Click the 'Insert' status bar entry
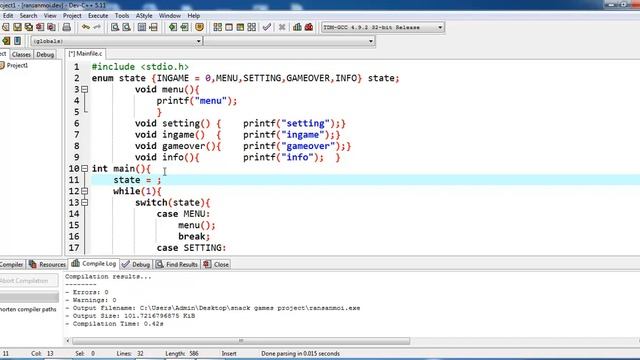This screenshot has width=640, height=360. (229, 353)
